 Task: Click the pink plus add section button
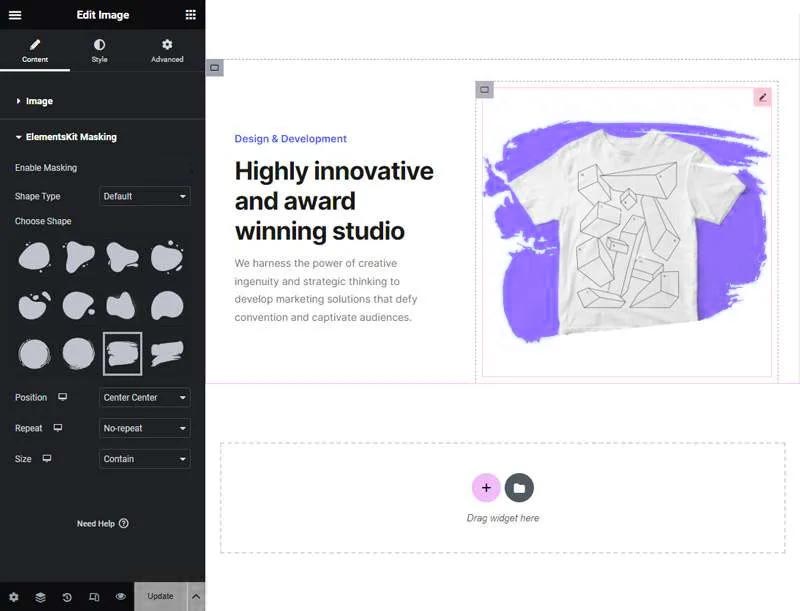[486, 488]
